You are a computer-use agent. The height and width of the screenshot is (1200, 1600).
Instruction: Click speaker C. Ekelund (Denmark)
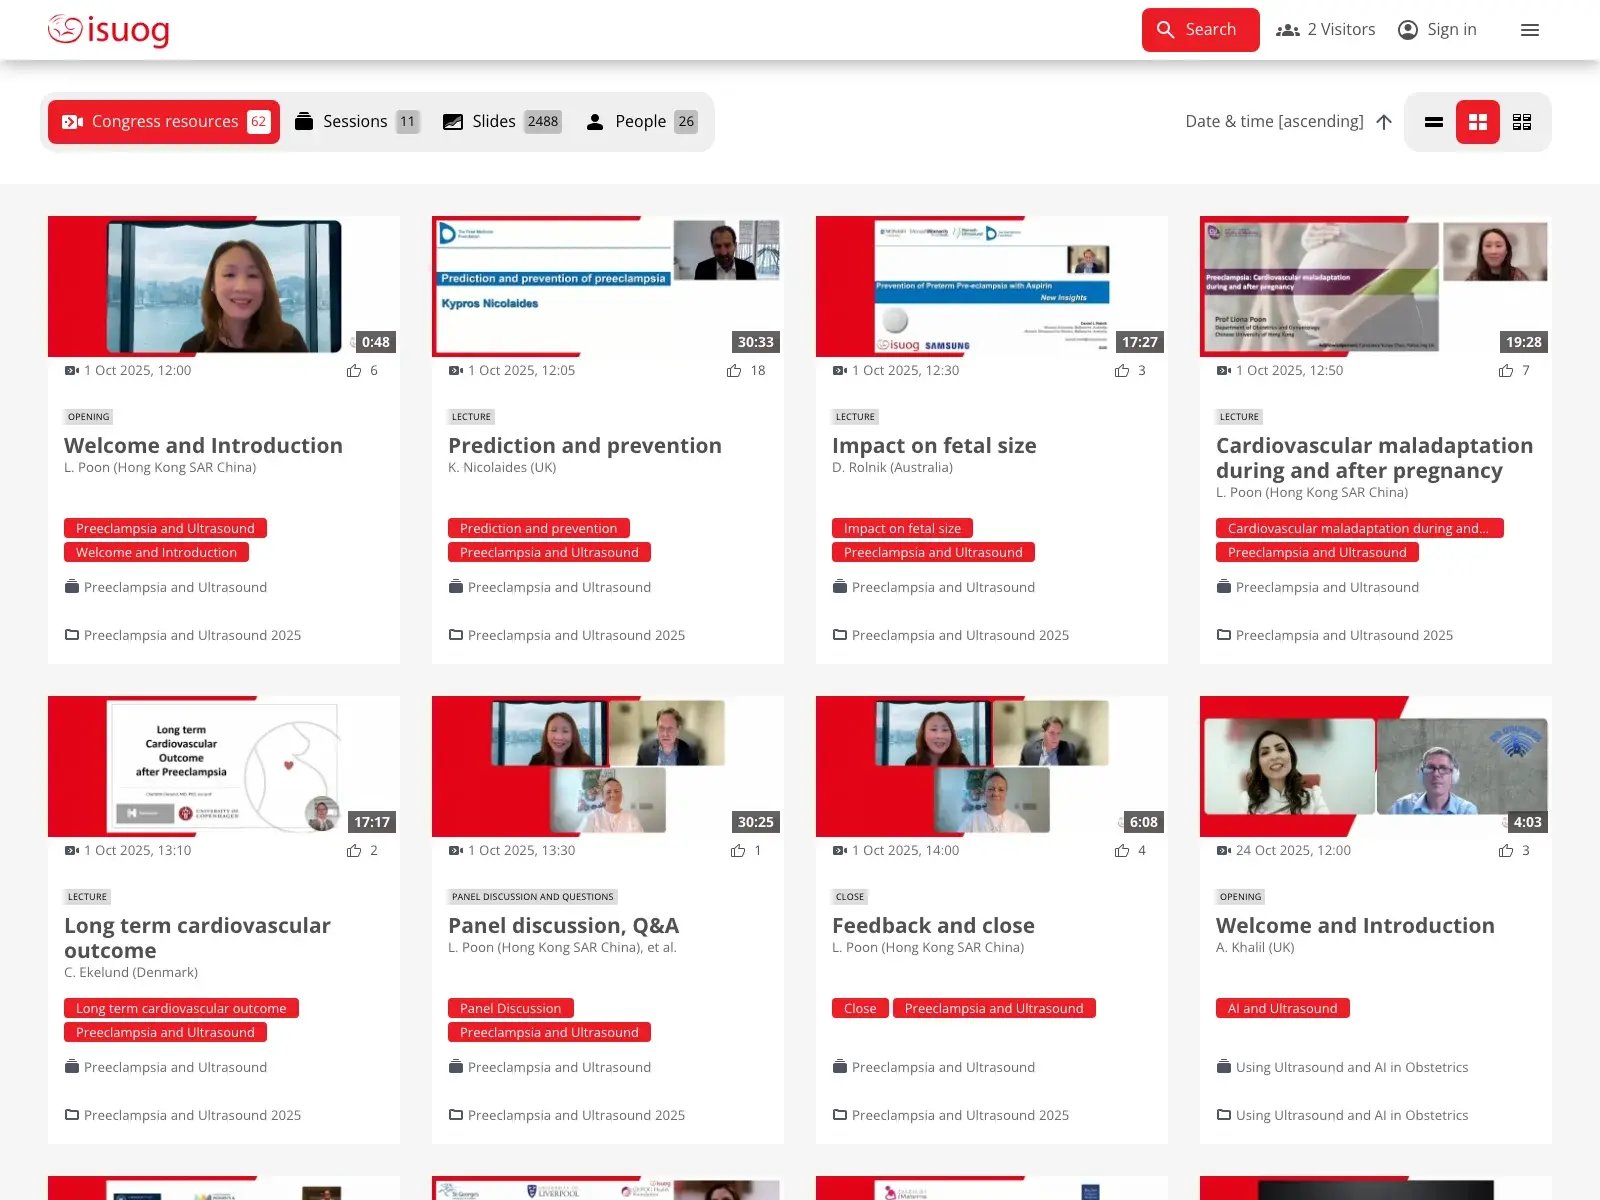[x=131, y=973]
